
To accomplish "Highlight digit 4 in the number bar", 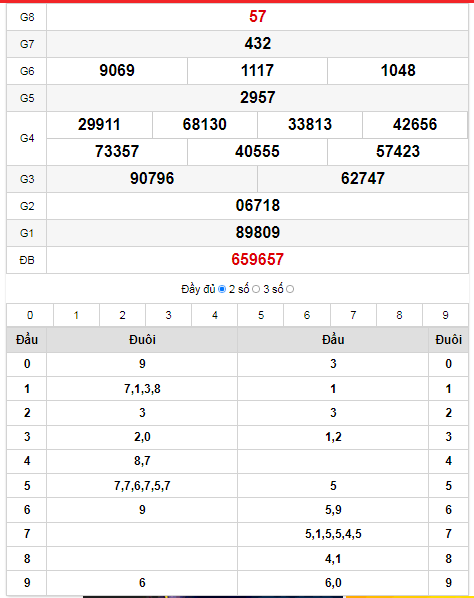I will pyautogui.click(x=215, y=315).
